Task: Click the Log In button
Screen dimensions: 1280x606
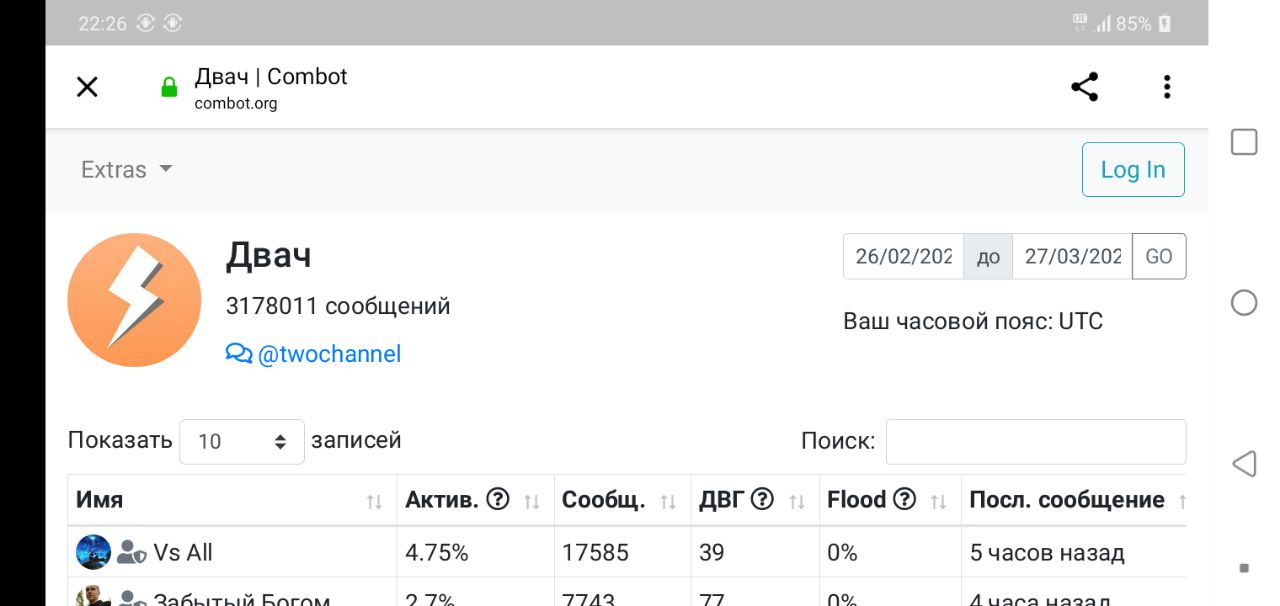Action: pos(1133,170)
